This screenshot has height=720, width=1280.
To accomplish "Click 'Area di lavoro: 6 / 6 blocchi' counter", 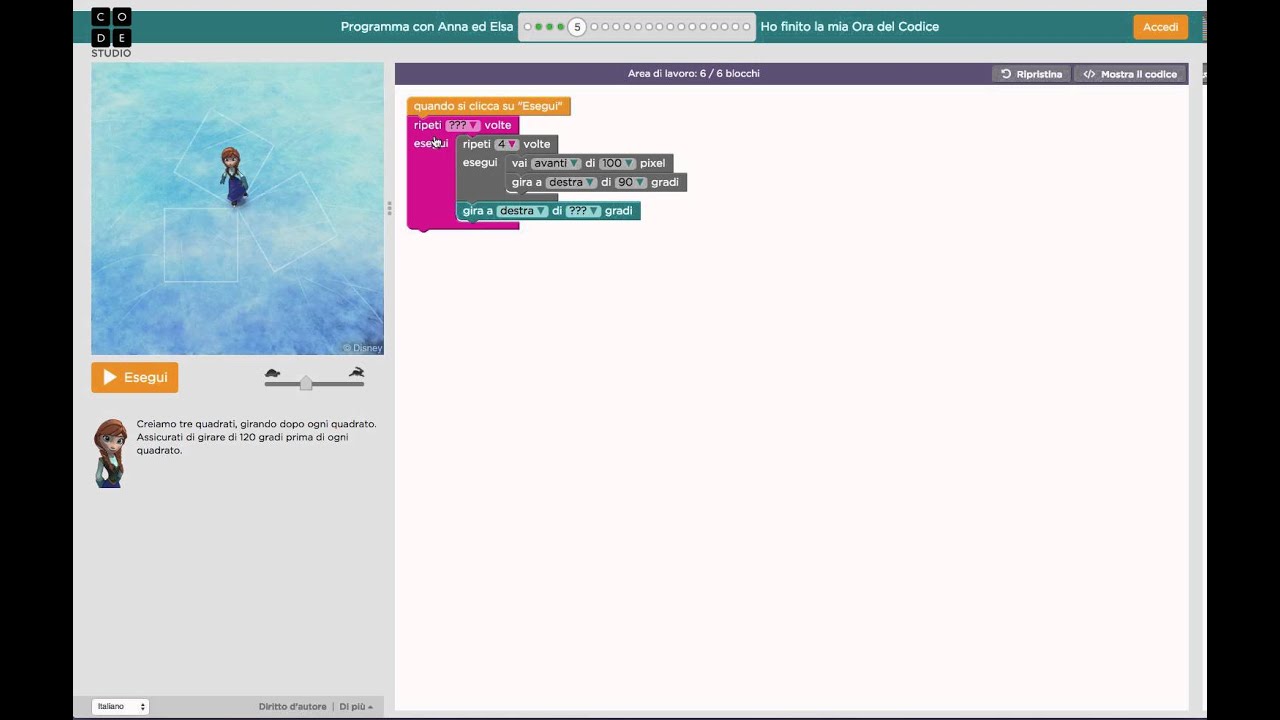I will click(693, 74).
